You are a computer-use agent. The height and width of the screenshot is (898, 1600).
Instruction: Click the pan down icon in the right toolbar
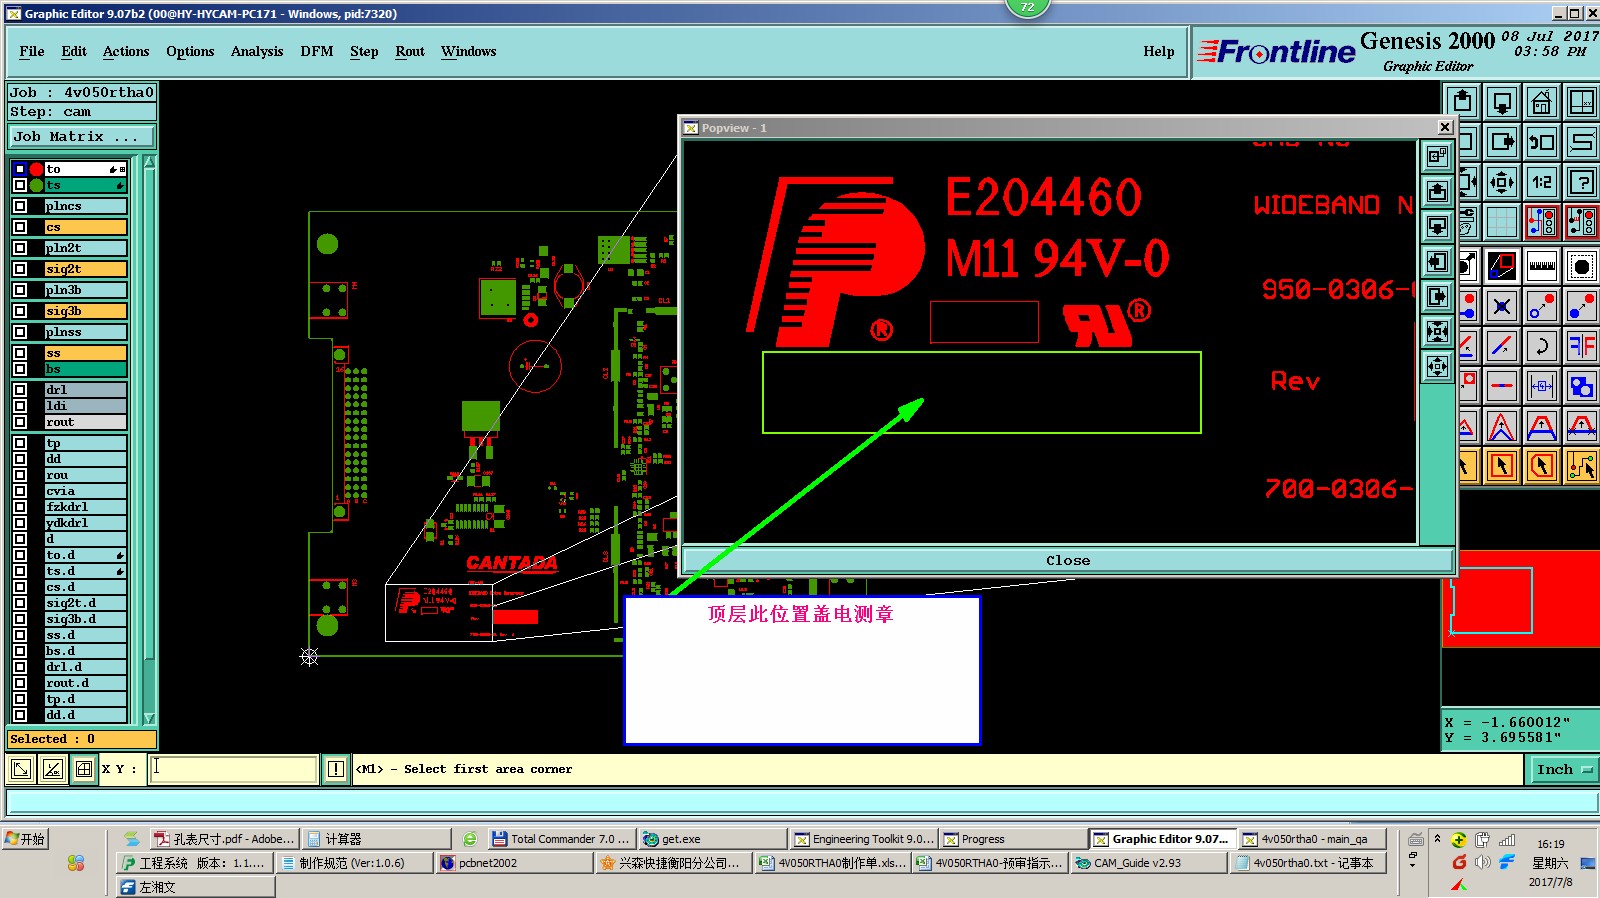[x=1502, y=102]
